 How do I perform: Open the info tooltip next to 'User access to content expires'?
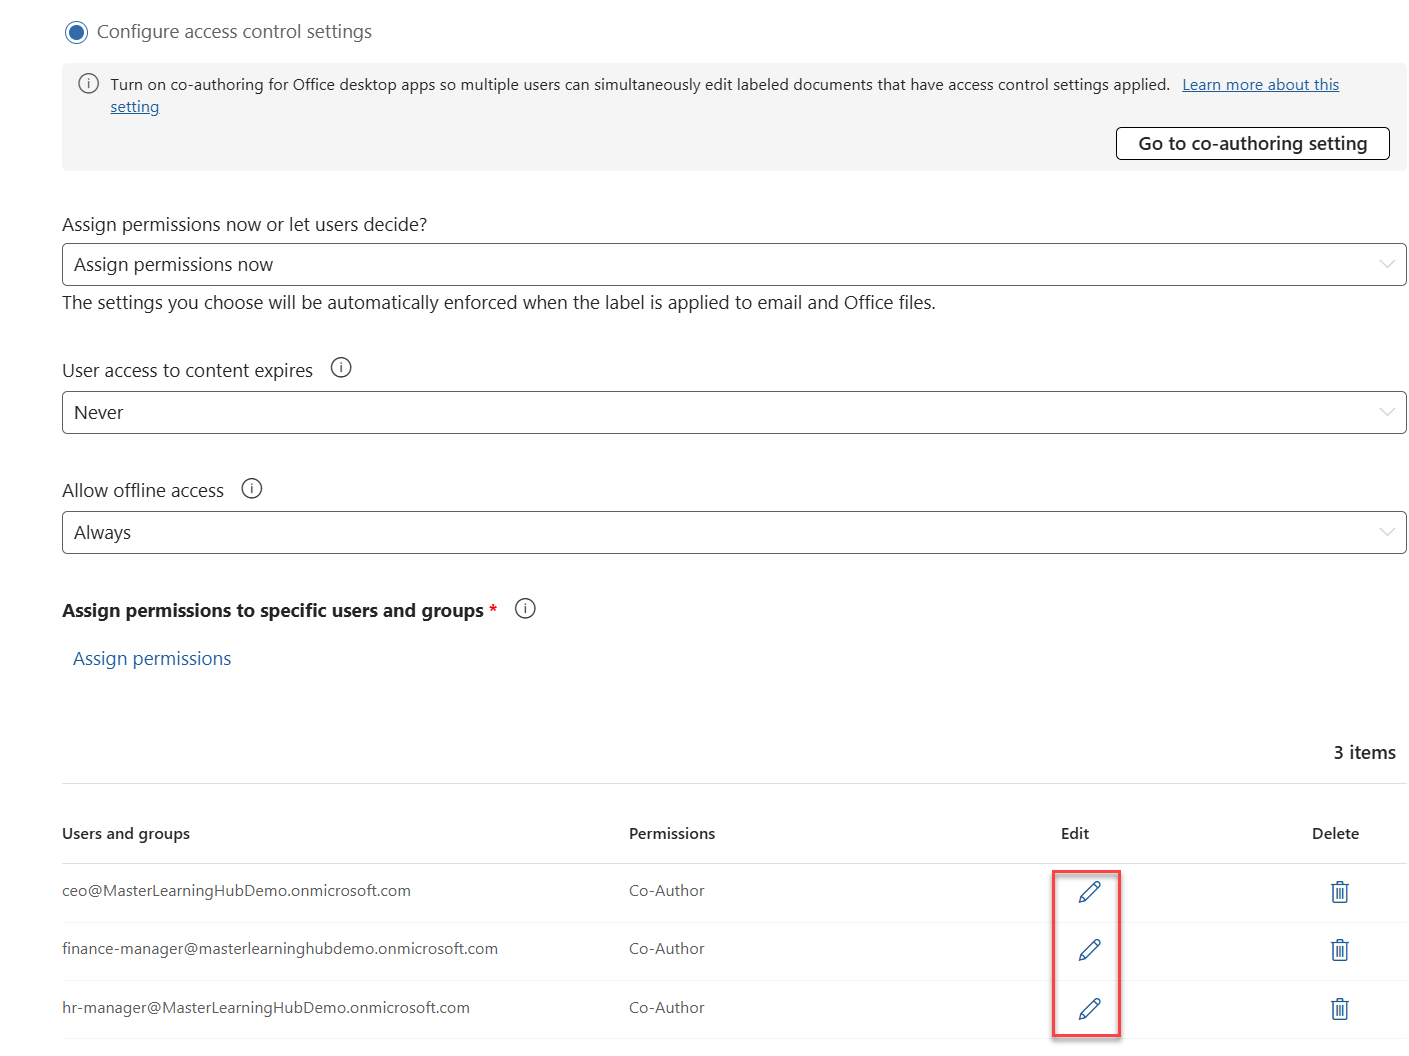coord(340,368)
